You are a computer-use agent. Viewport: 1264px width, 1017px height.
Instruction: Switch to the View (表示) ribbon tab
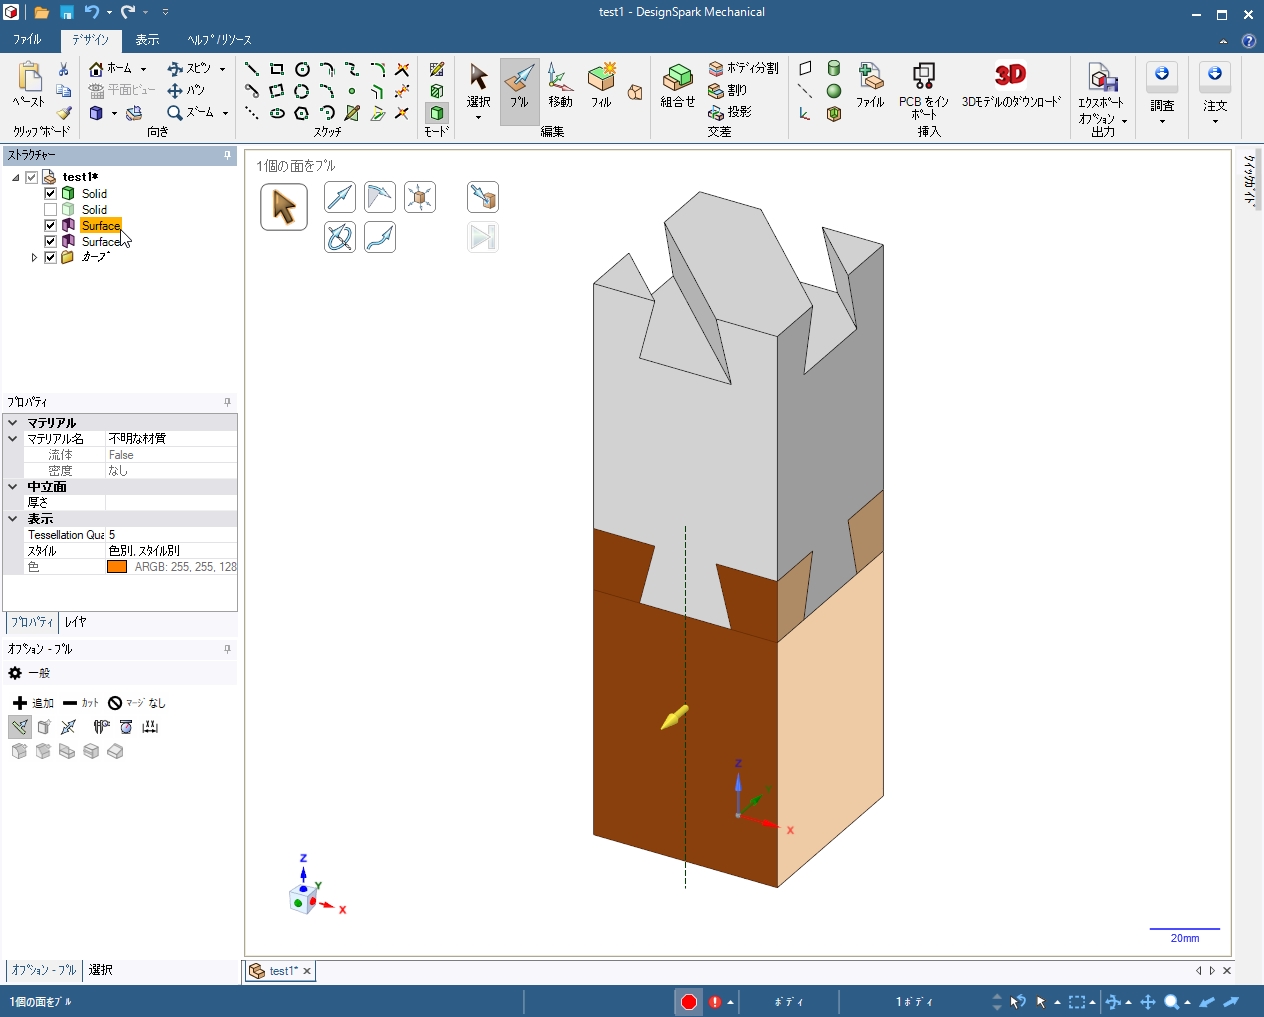coord(147,40)
